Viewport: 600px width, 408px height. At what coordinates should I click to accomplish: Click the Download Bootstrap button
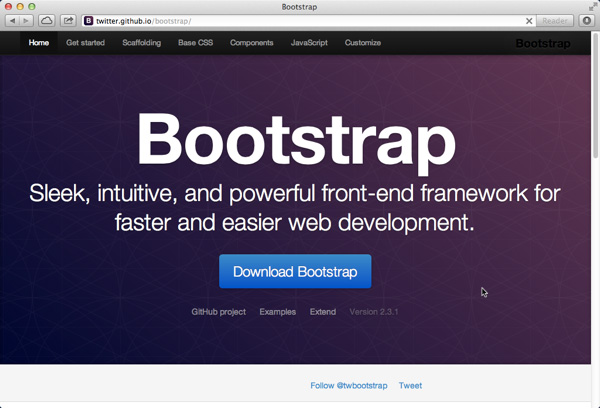295,271
